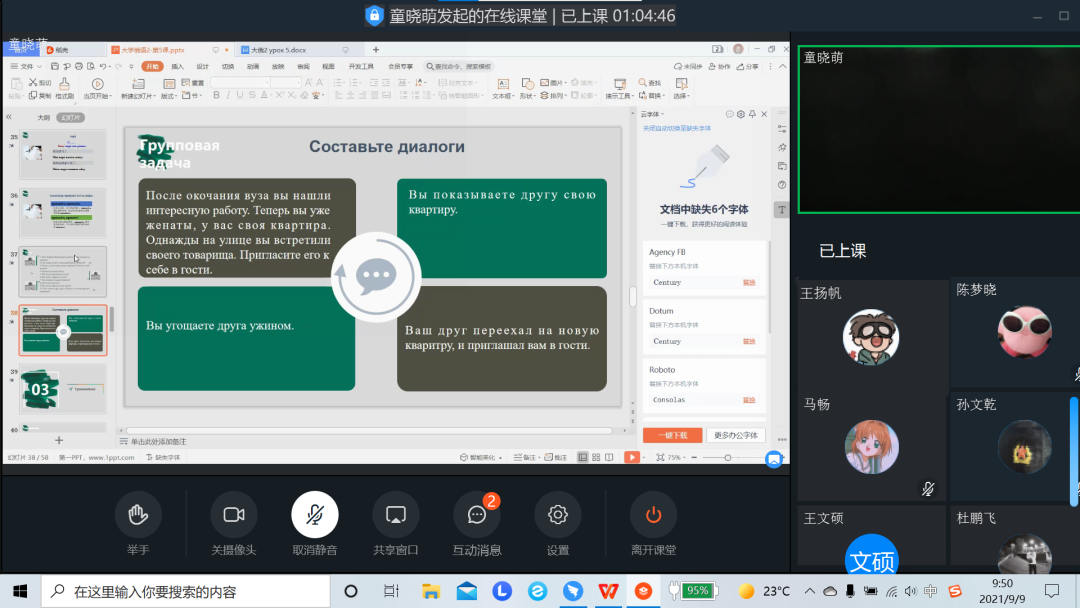Click zoom slider handle in status bar
Image resolution: width=1080 pixels, height=608 pixels.
point(727,457)
